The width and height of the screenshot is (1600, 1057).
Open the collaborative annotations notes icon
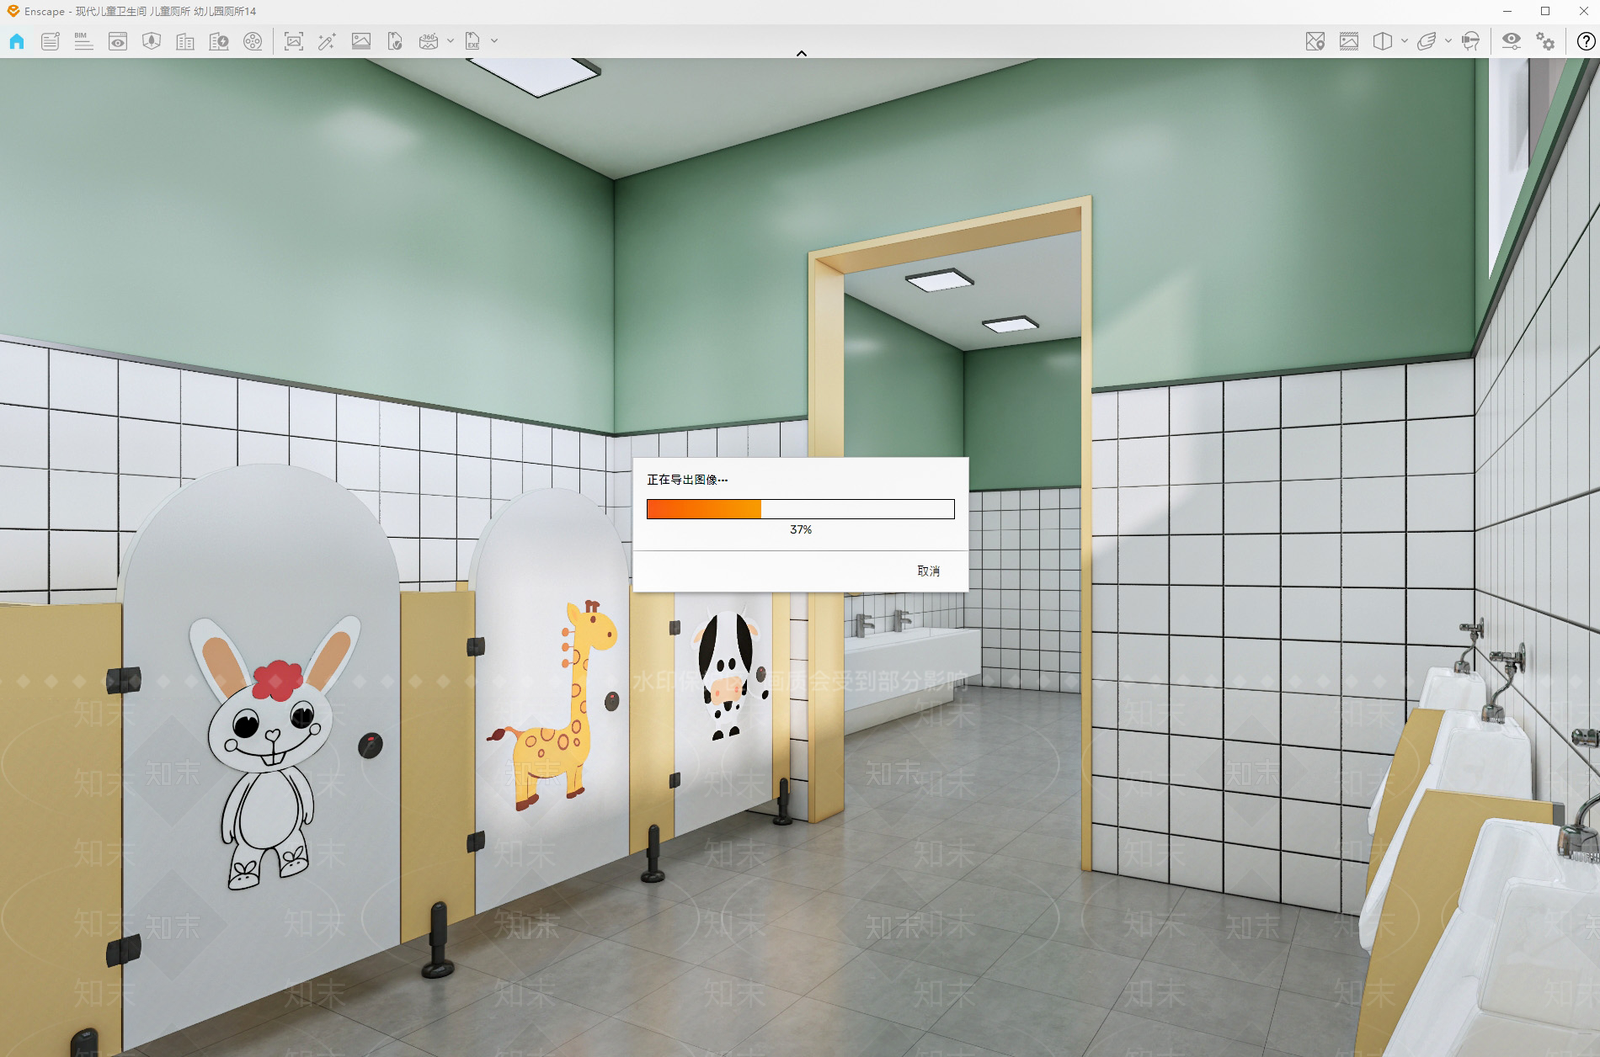pos(50,41)
